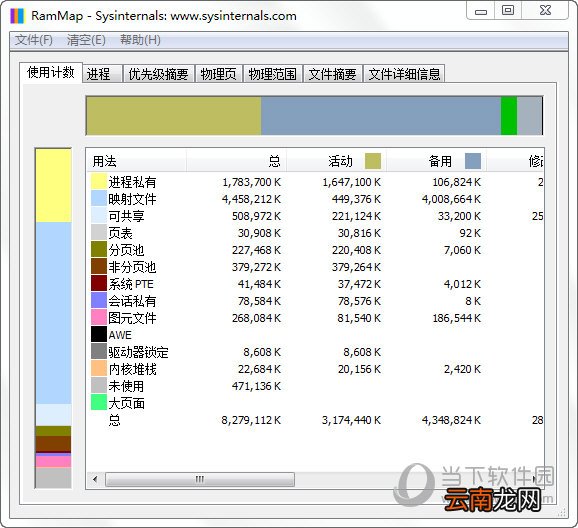Click the 总 column header
The height and width of the screenshot is (528, 578).
(236, 161)
